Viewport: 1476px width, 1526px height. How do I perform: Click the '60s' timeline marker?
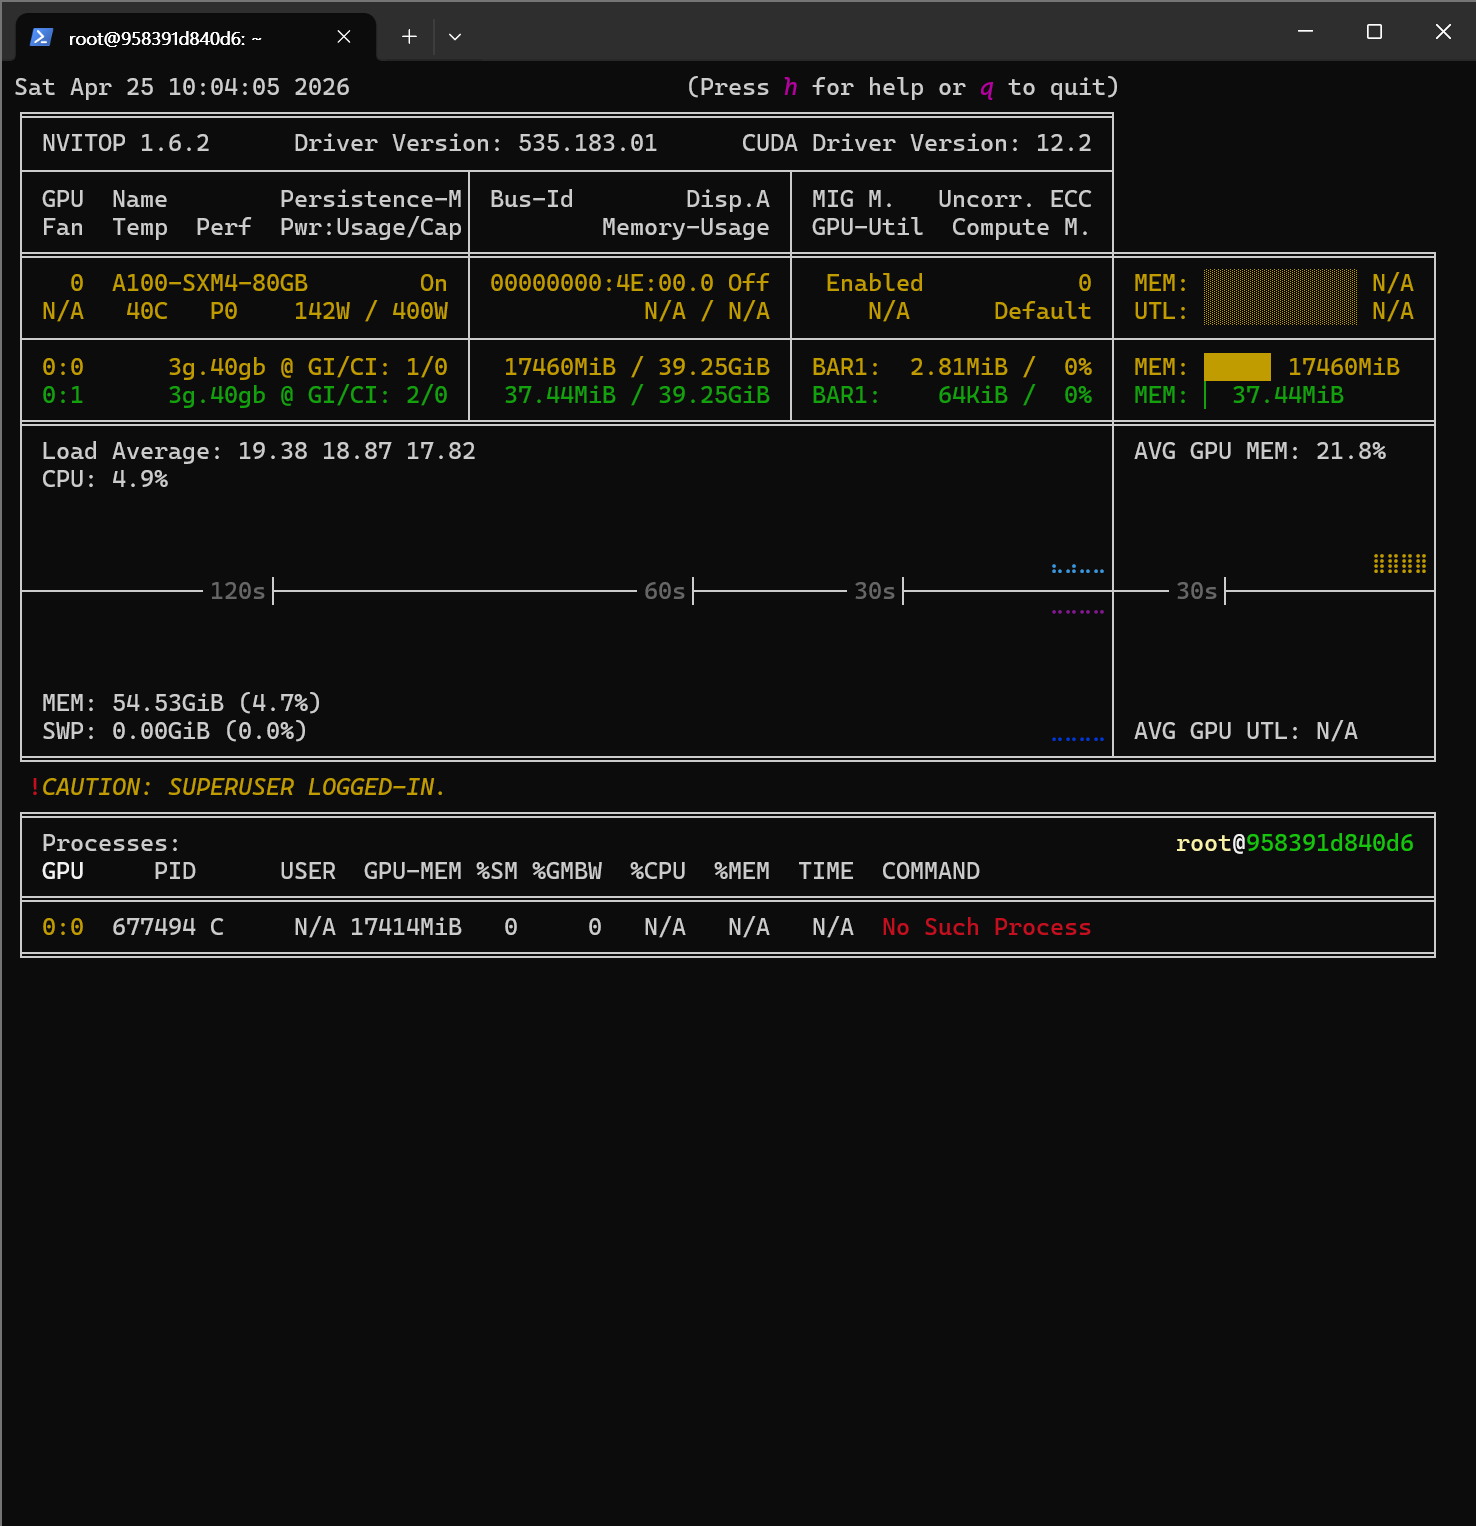tap(665, 591)
